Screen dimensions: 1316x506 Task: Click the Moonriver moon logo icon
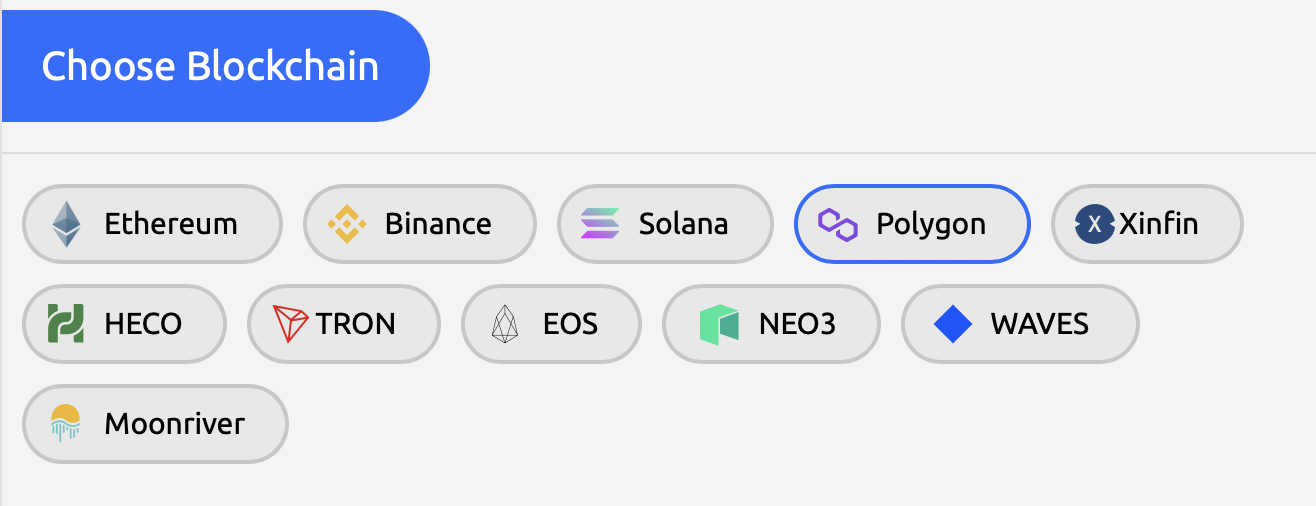click(66, 424)
